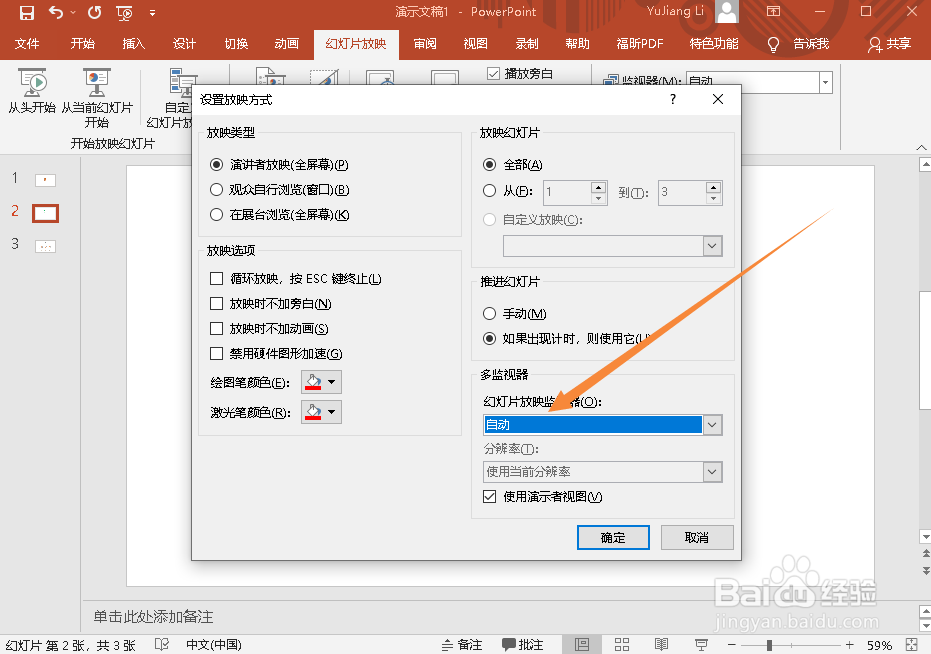Click the Ribbon Display Options icon

pos(773,11)
